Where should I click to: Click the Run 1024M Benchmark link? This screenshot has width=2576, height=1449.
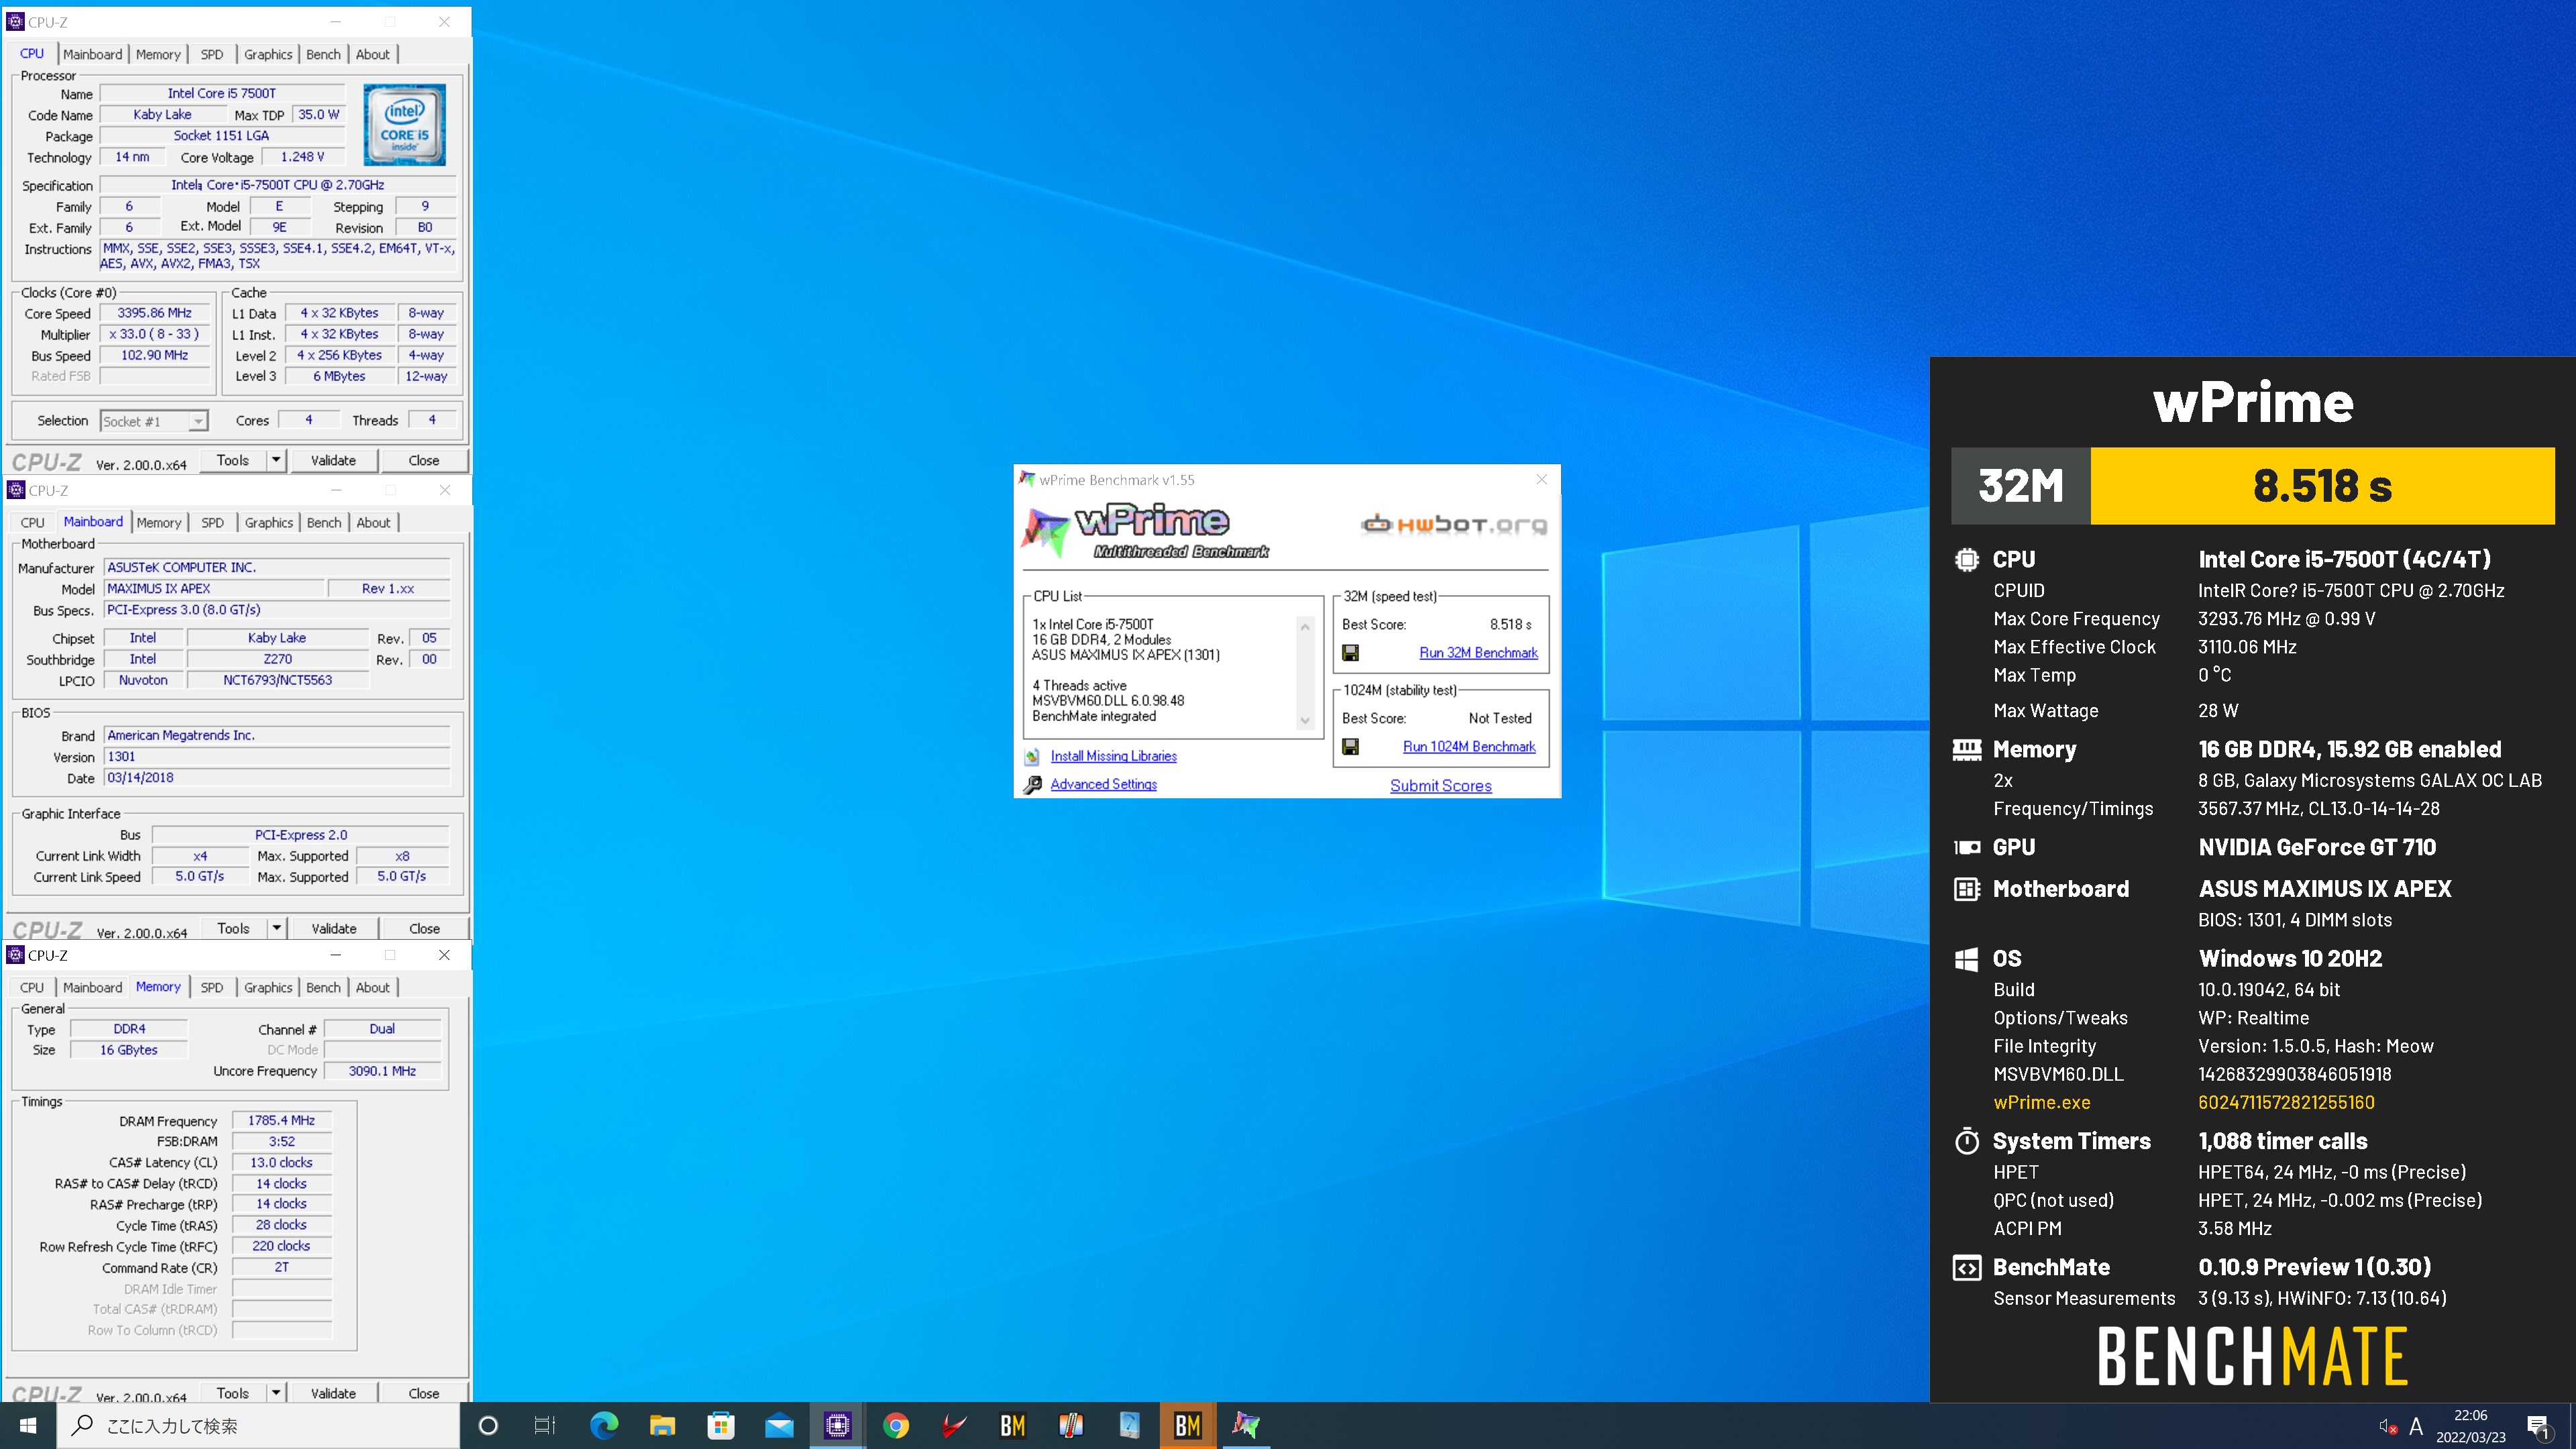pyautogui.click(x=1469, y=747)
